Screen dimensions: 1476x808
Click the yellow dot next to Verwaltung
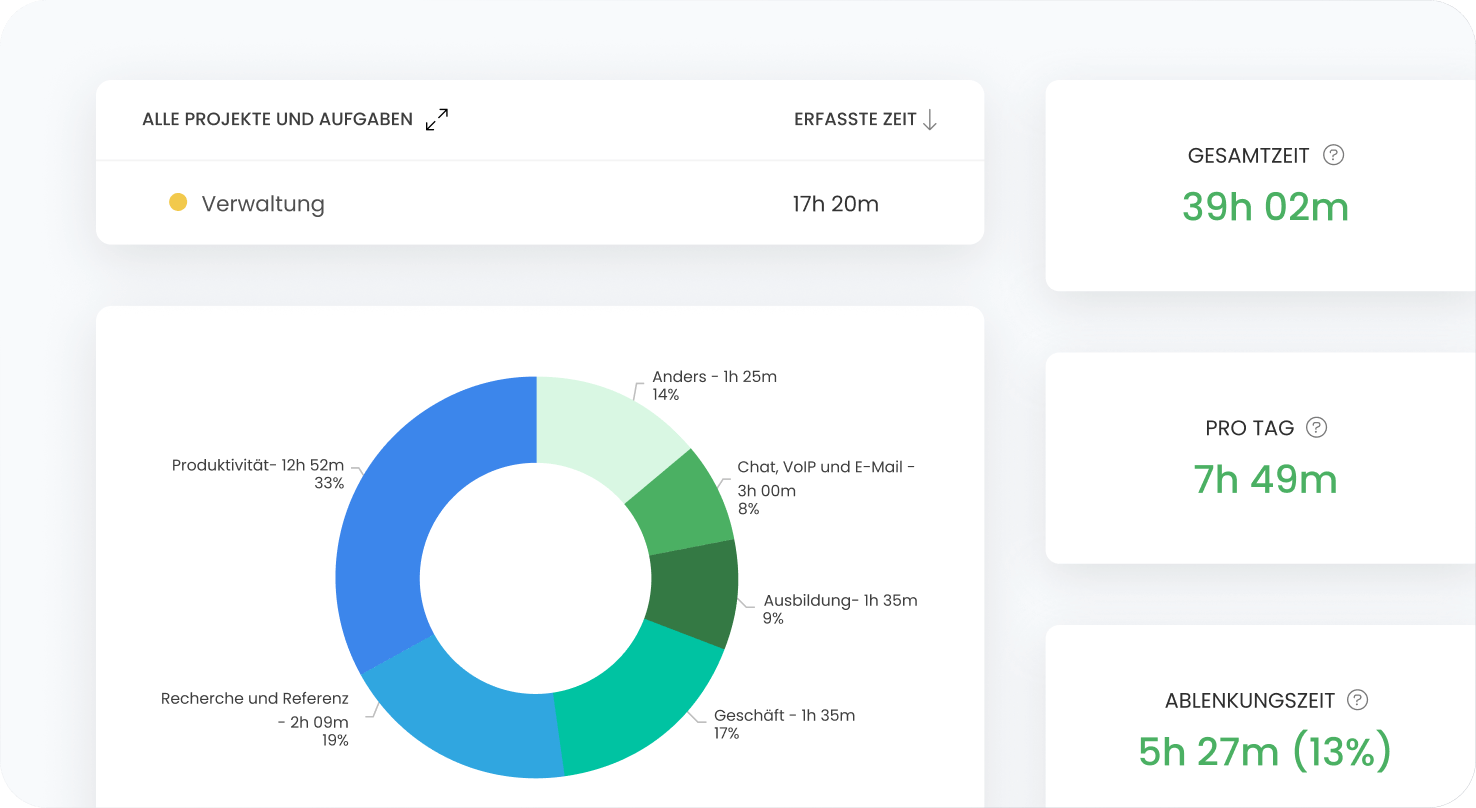pos(178,203)
